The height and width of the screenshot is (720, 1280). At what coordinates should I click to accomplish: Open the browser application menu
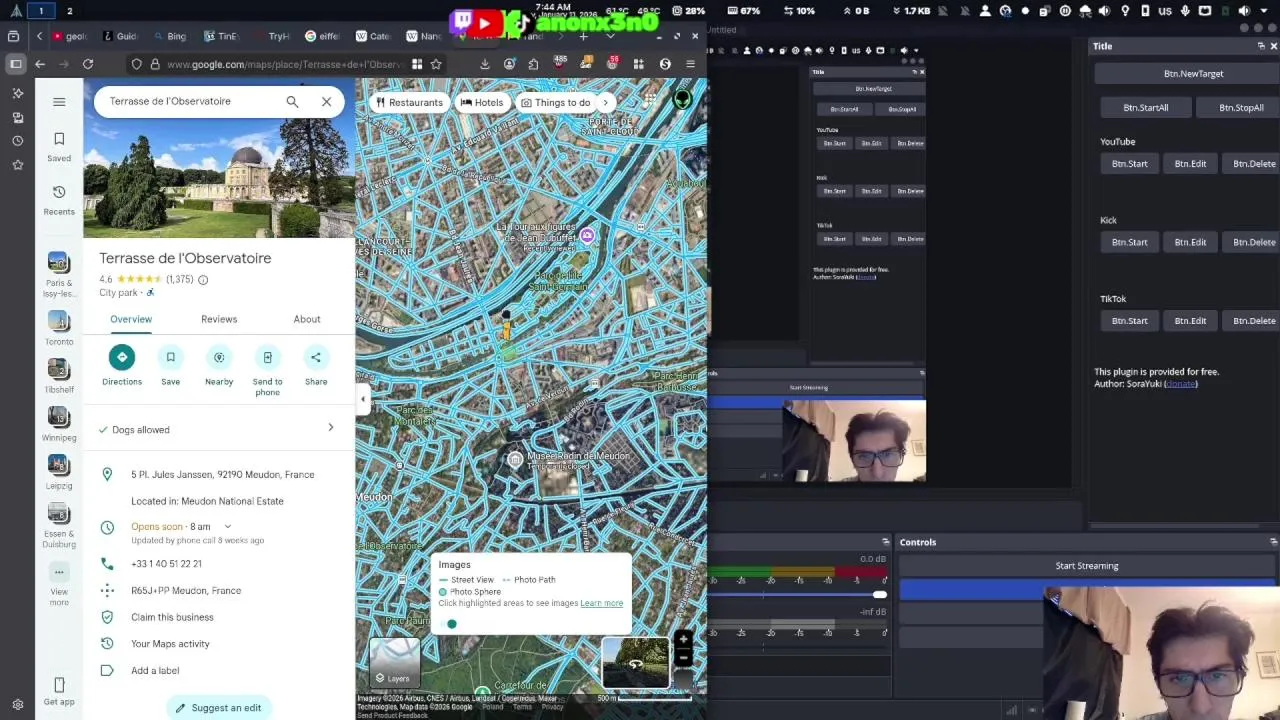690,64
